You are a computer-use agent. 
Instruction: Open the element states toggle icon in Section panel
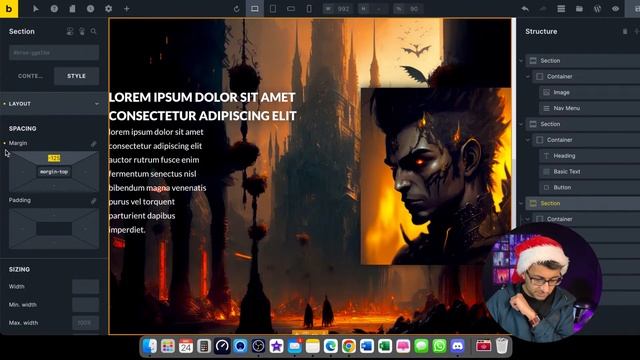point(70,31)
